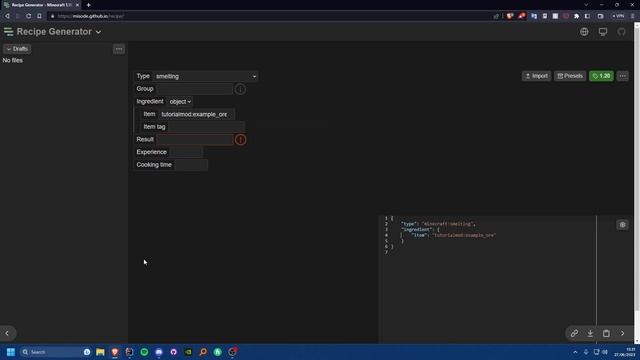Click the browser back button
The height and width of the screenshot is (360, 640).
pyautogui.click(x=7, y=16)
